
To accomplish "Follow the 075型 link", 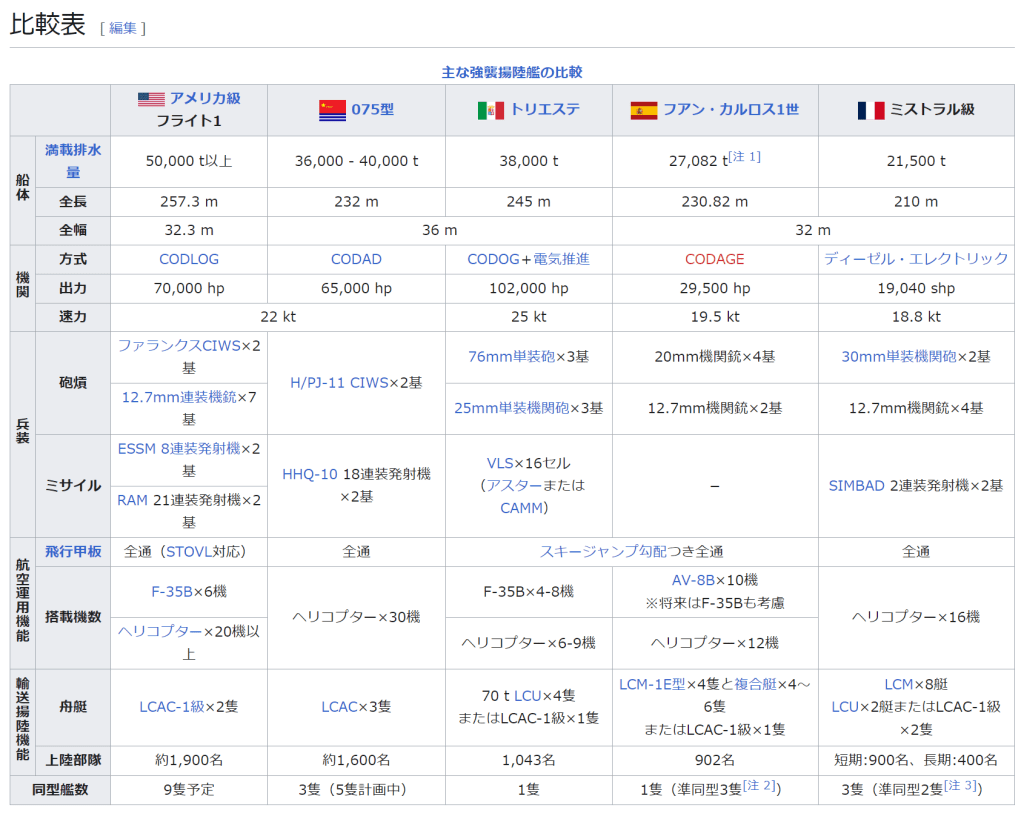I will 372,110.
